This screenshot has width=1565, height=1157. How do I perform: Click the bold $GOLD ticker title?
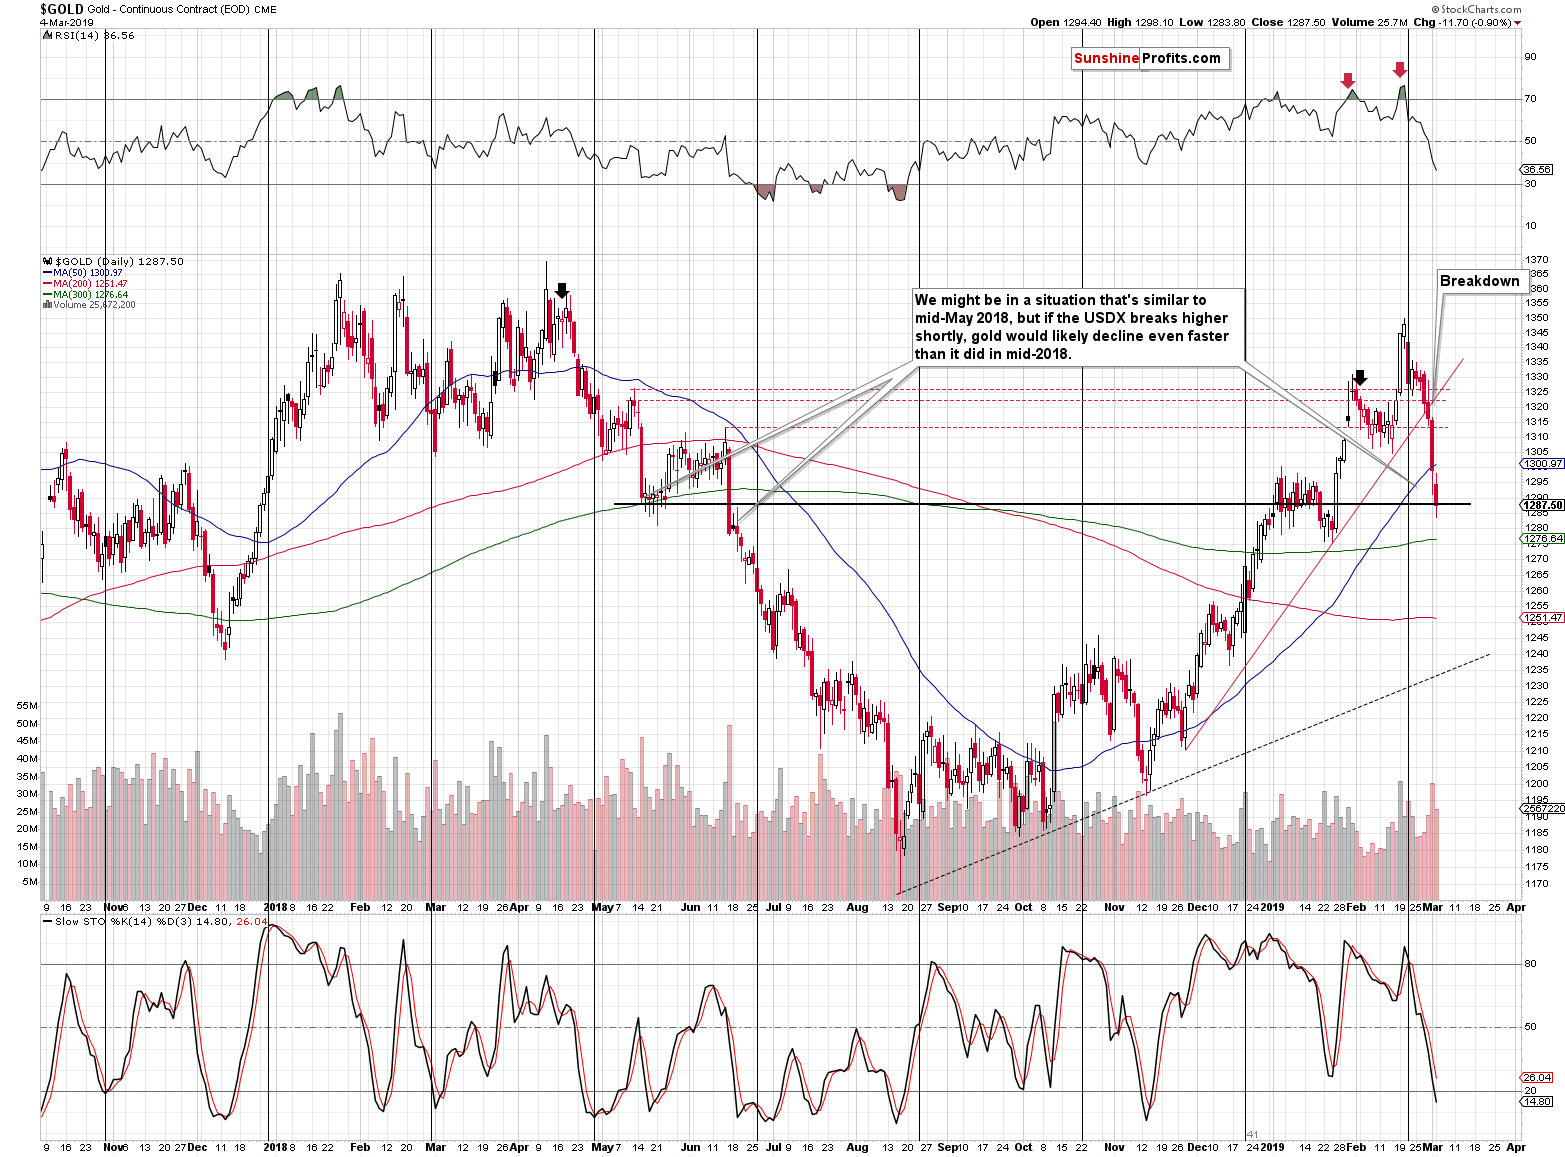point(62,9)
